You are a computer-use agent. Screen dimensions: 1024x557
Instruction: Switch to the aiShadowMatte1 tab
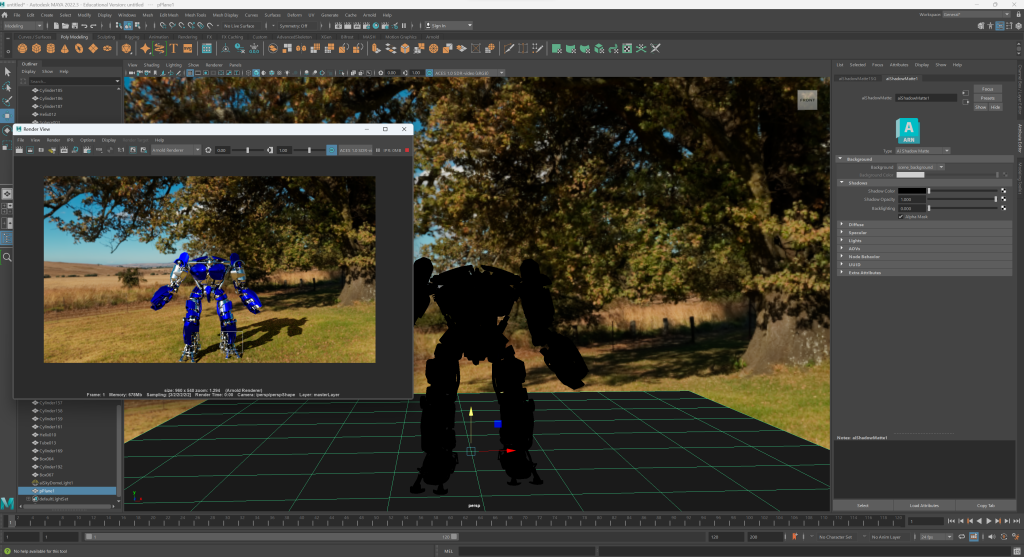pyautogui.click(x=902, y=78)
